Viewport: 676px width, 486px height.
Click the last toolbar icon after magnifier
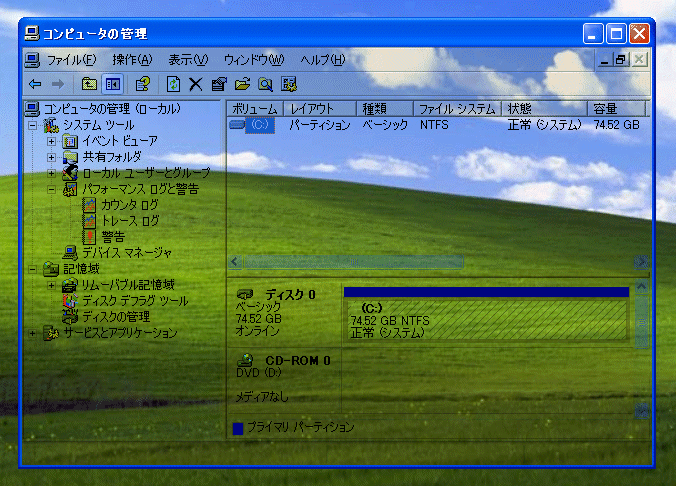[288, 84]
